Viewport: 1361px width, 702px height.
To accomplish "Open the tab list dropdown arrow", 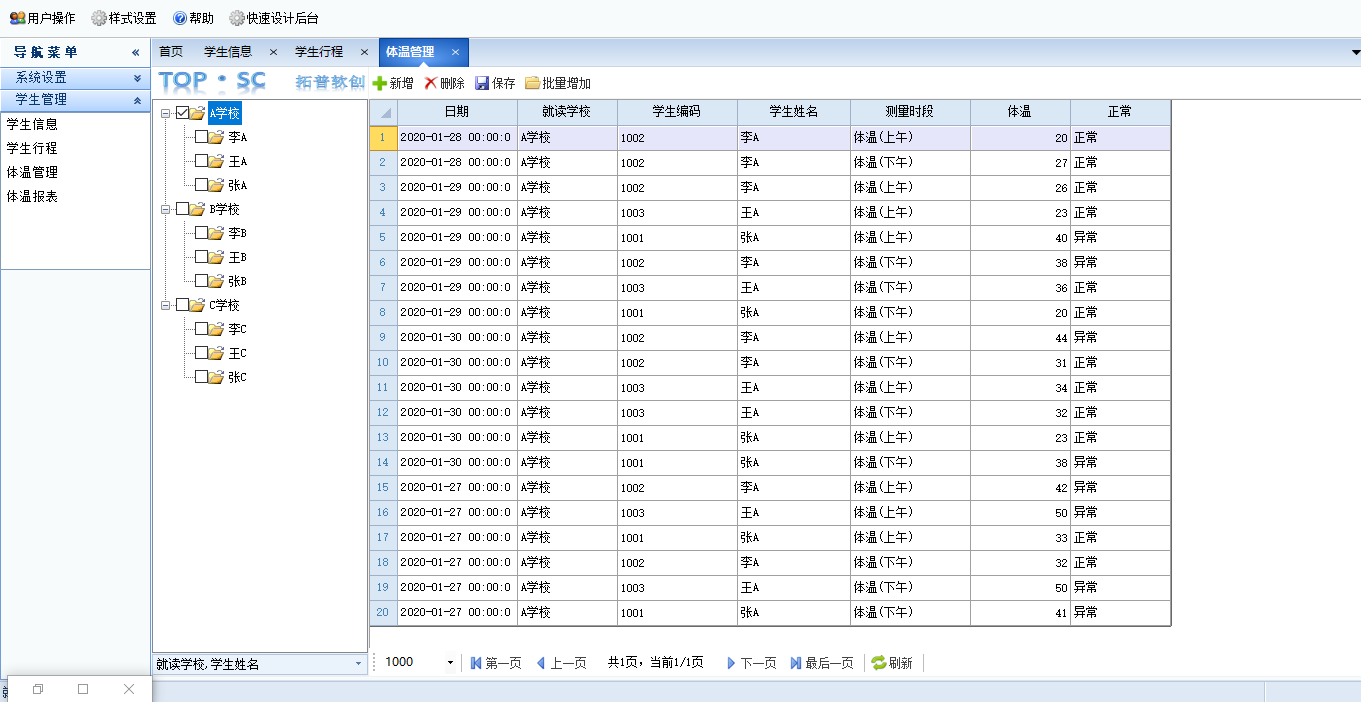I will [1355, 52].
